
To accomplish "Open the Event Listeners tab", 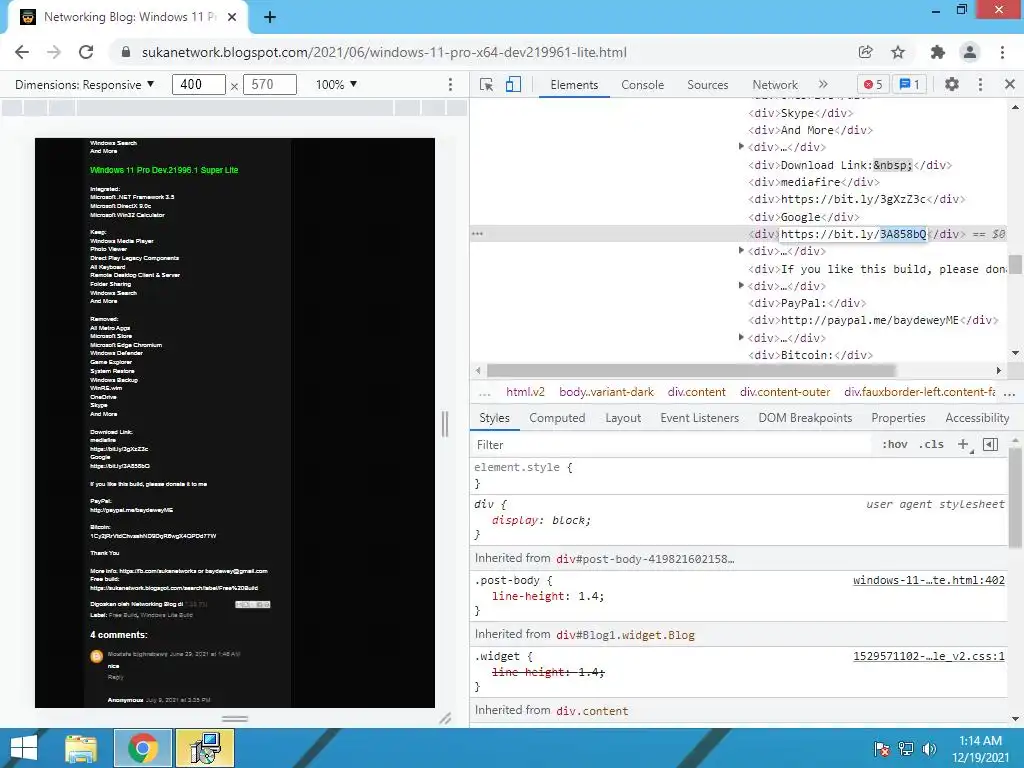I will (699, 418).
